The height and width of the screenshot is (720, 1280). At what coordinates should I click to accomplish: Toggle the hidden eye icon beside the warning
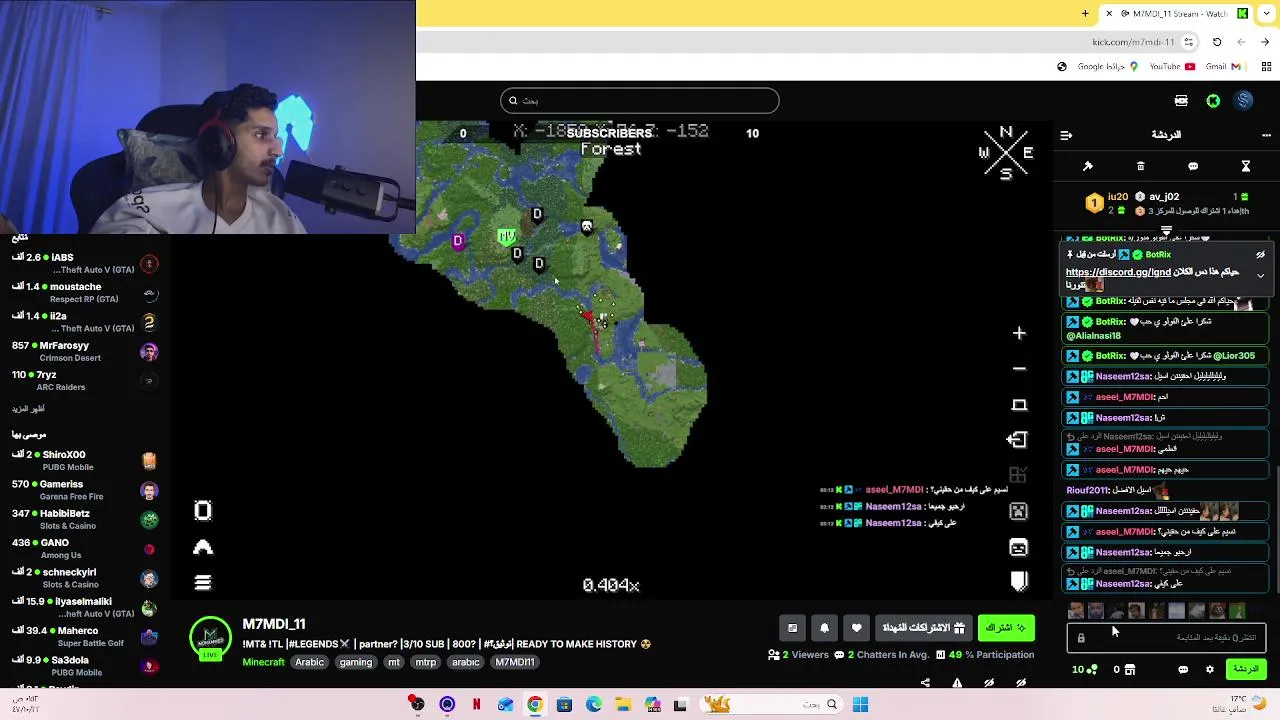pyautogui.click(x=989, y=684)
